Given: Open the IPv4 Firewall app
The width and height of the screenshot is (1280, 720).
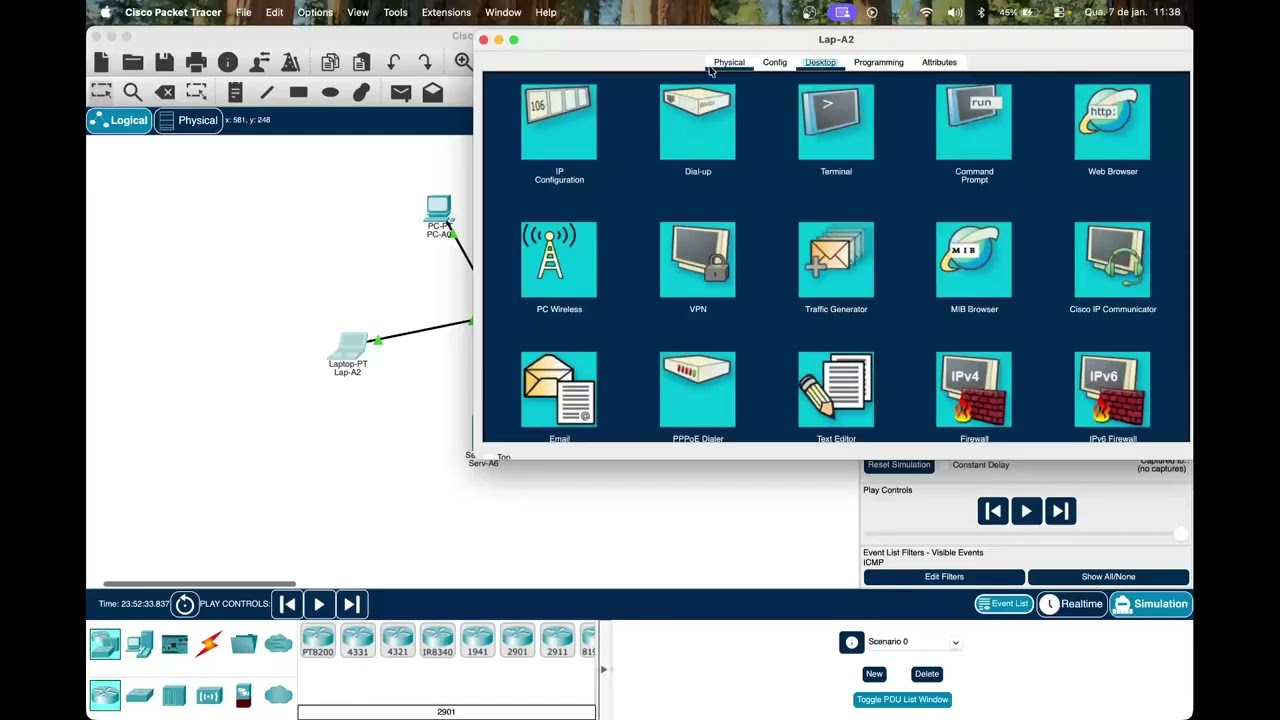Looking at the screenshot, I should click(x=974, y=390).
